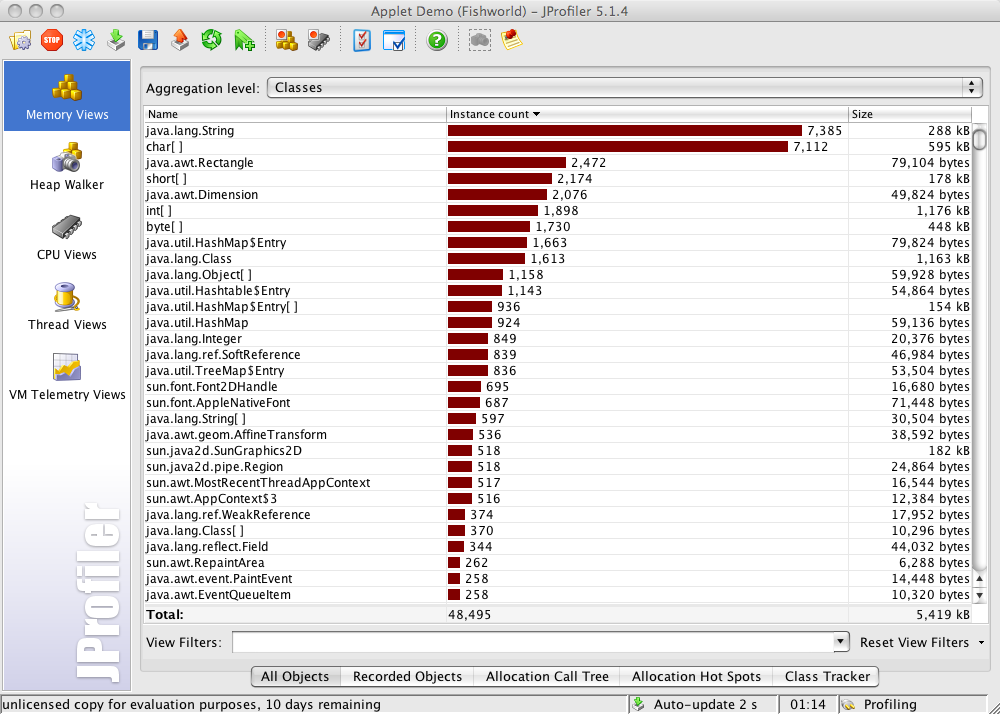Open session settings red checklist icon
This screenshot has width=1000, height=714.
tap(362, 41)
